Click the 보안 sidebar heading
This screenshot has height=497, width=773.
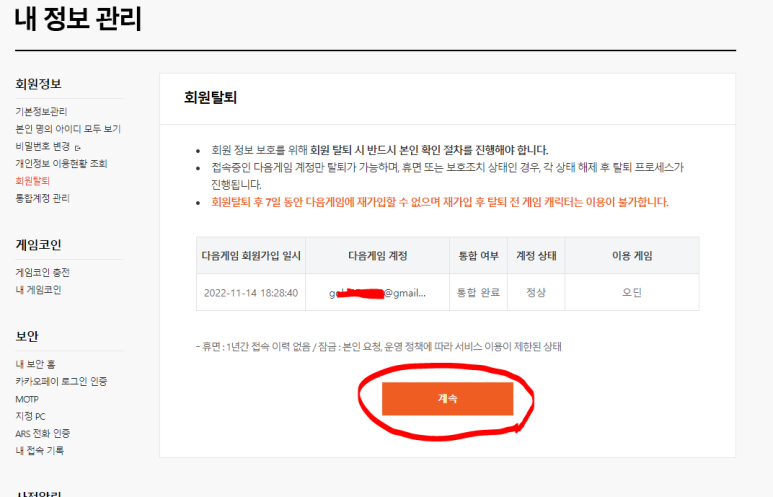[27, 336]
